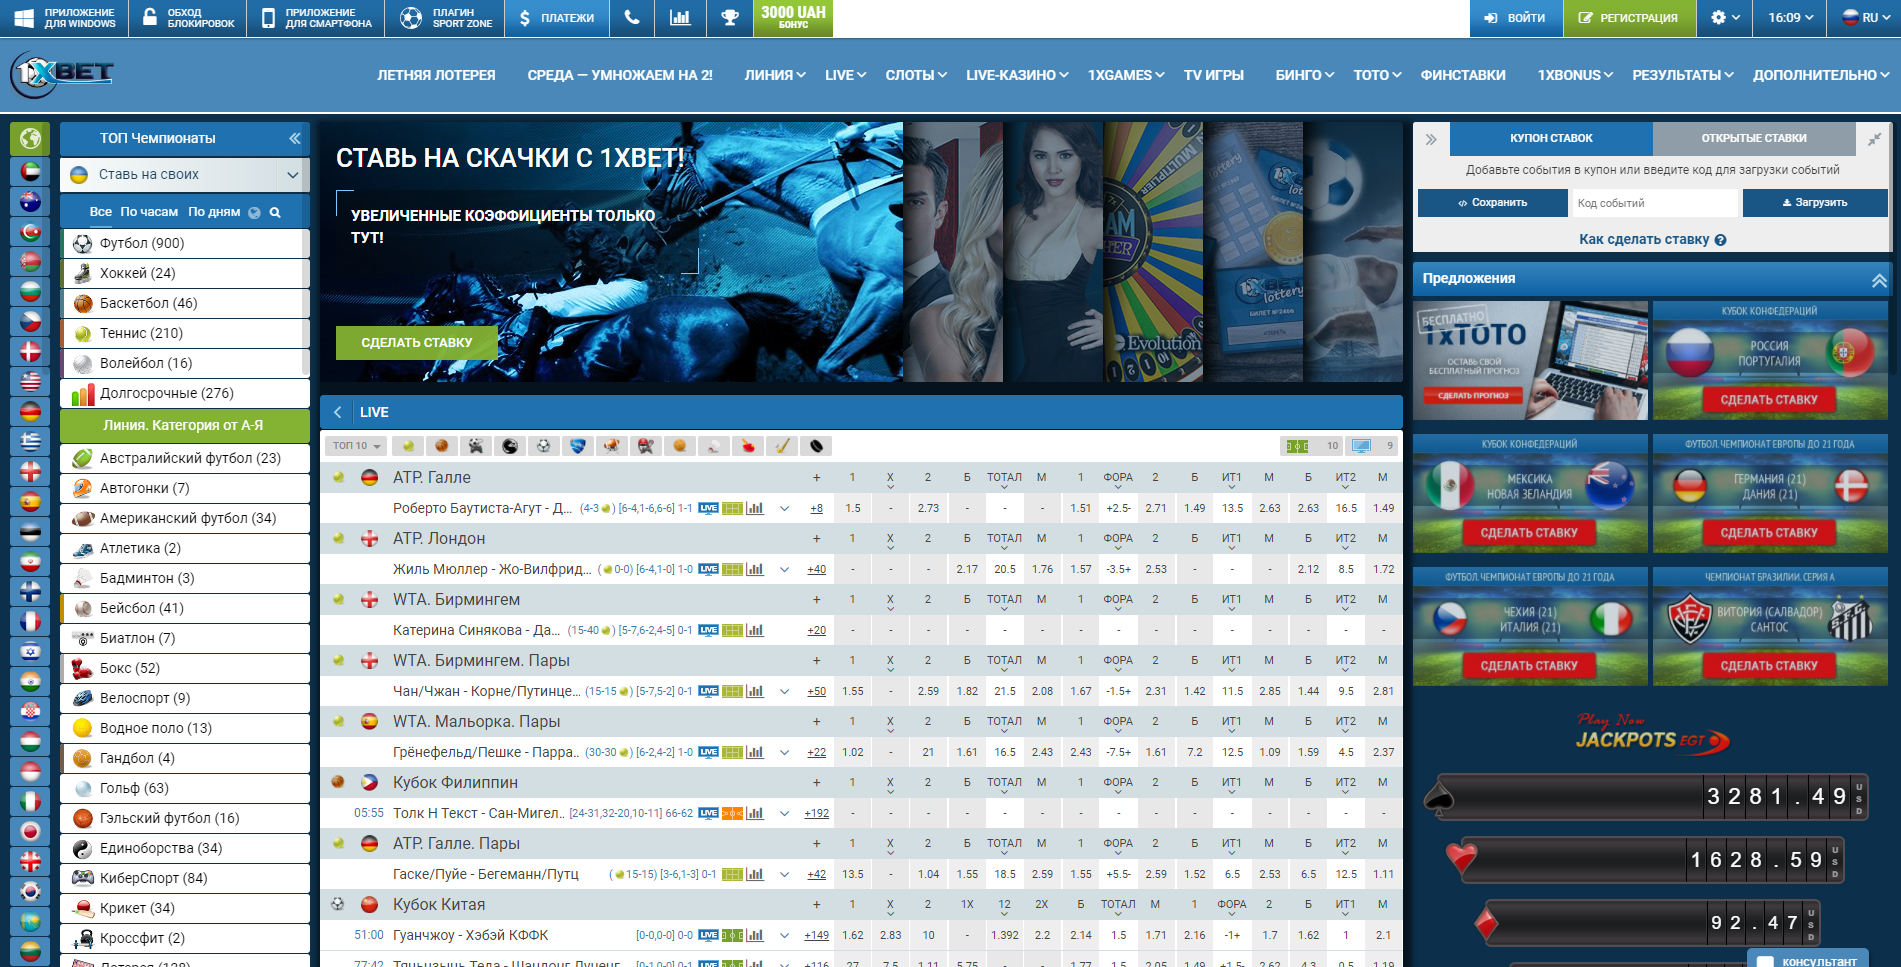The image size is (1901, 967).
Task: Expand ATP. Галле league with plus sign
Action: tap(816, 478)
